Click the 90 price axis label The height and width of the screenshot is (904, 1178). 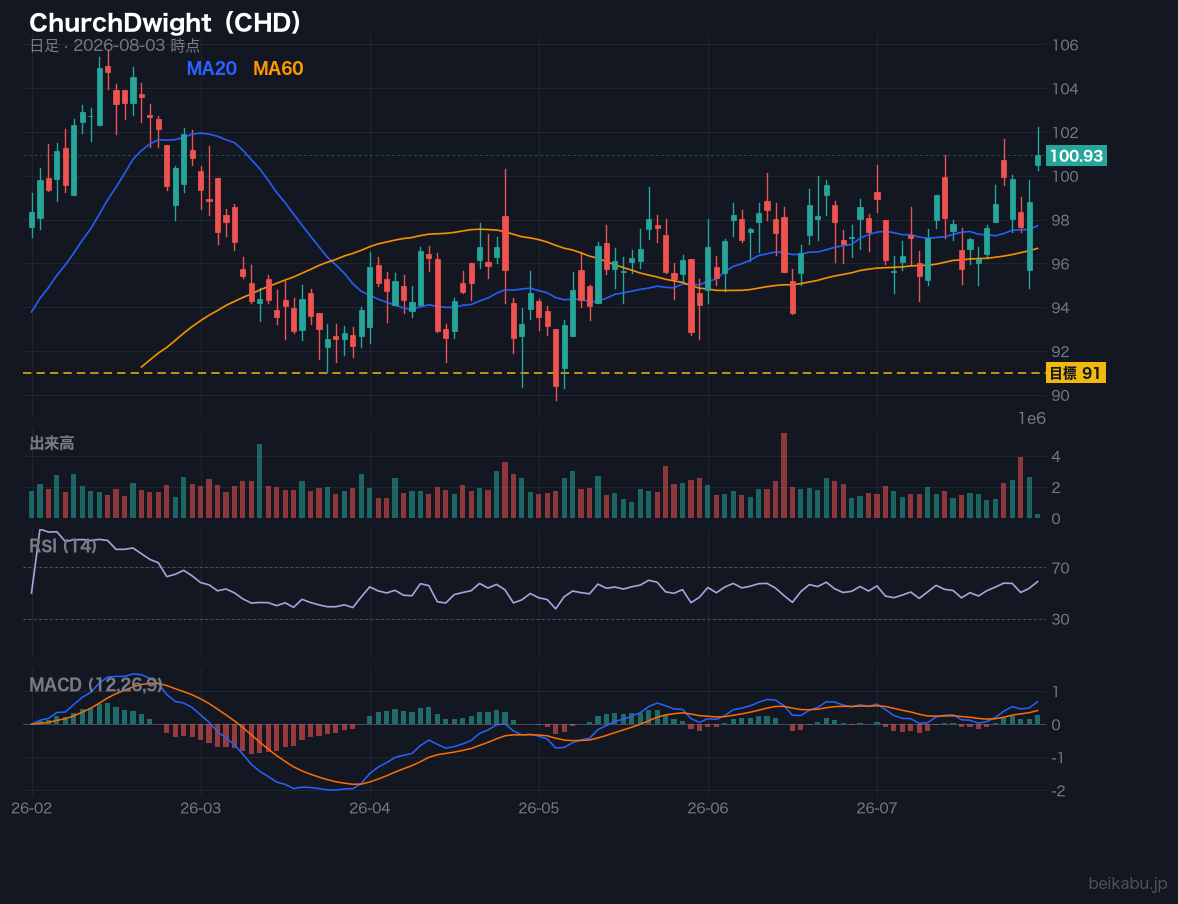[1060, 395]
